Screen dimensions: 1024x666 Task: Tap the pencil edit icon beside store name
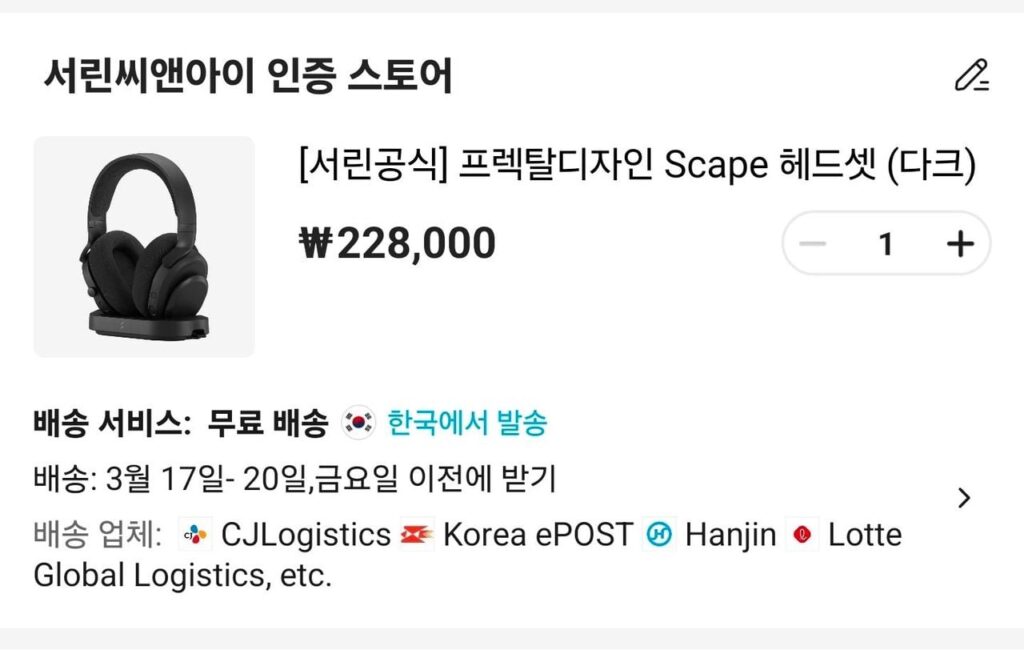click(970, 76)
